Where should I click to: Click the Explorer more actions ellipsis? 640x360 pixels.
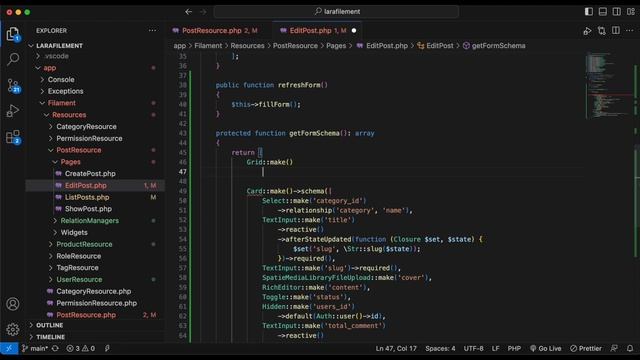[x=152, y=31]
